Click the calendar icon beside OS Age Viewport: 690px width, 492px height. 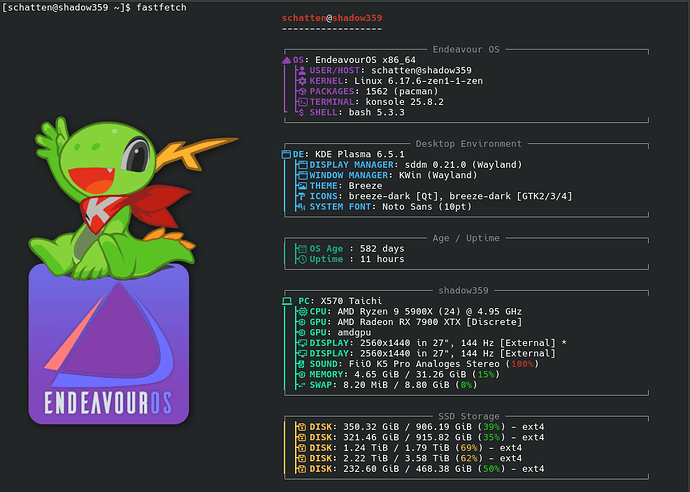pyautogui.click(x=302, y=248)
